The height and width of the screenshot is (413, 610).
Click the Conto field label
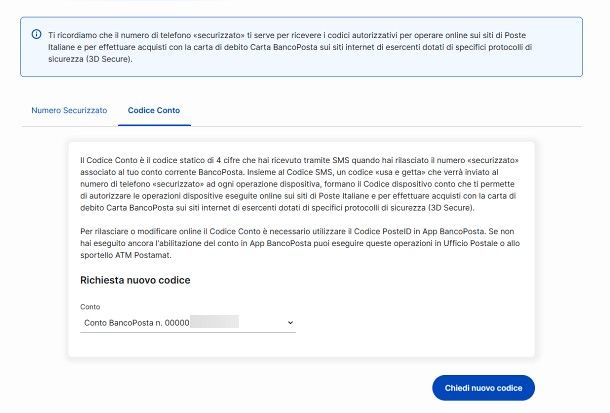tap(90, 306)
